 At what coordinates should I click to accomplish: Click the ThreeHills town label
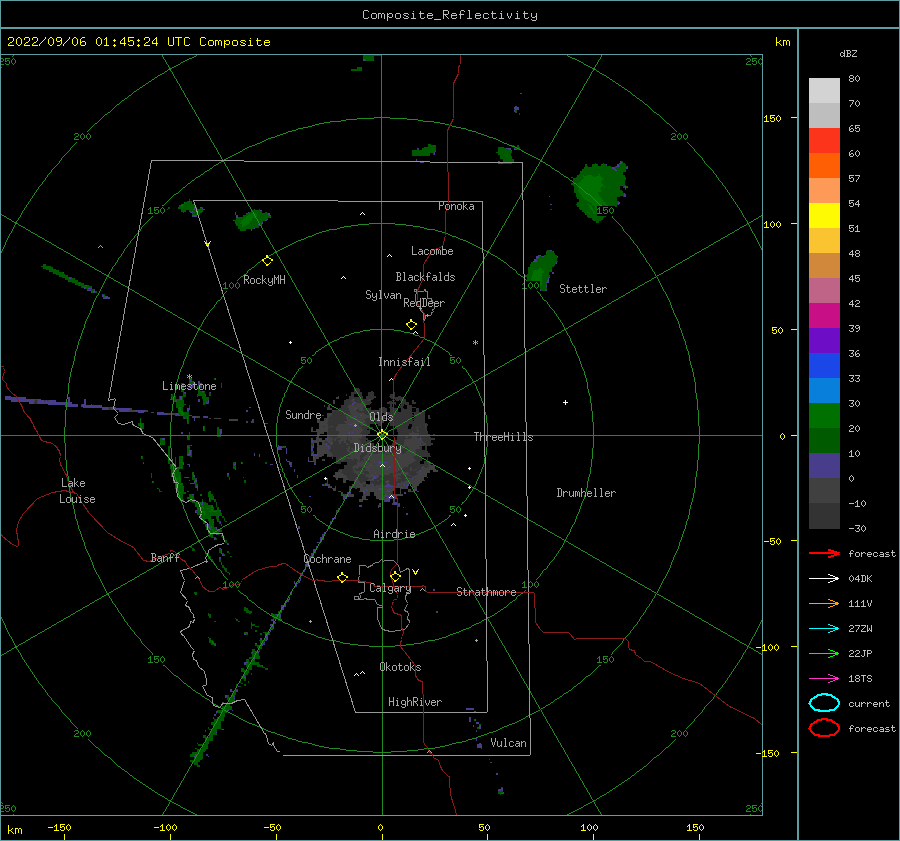(x=503, y=437)
